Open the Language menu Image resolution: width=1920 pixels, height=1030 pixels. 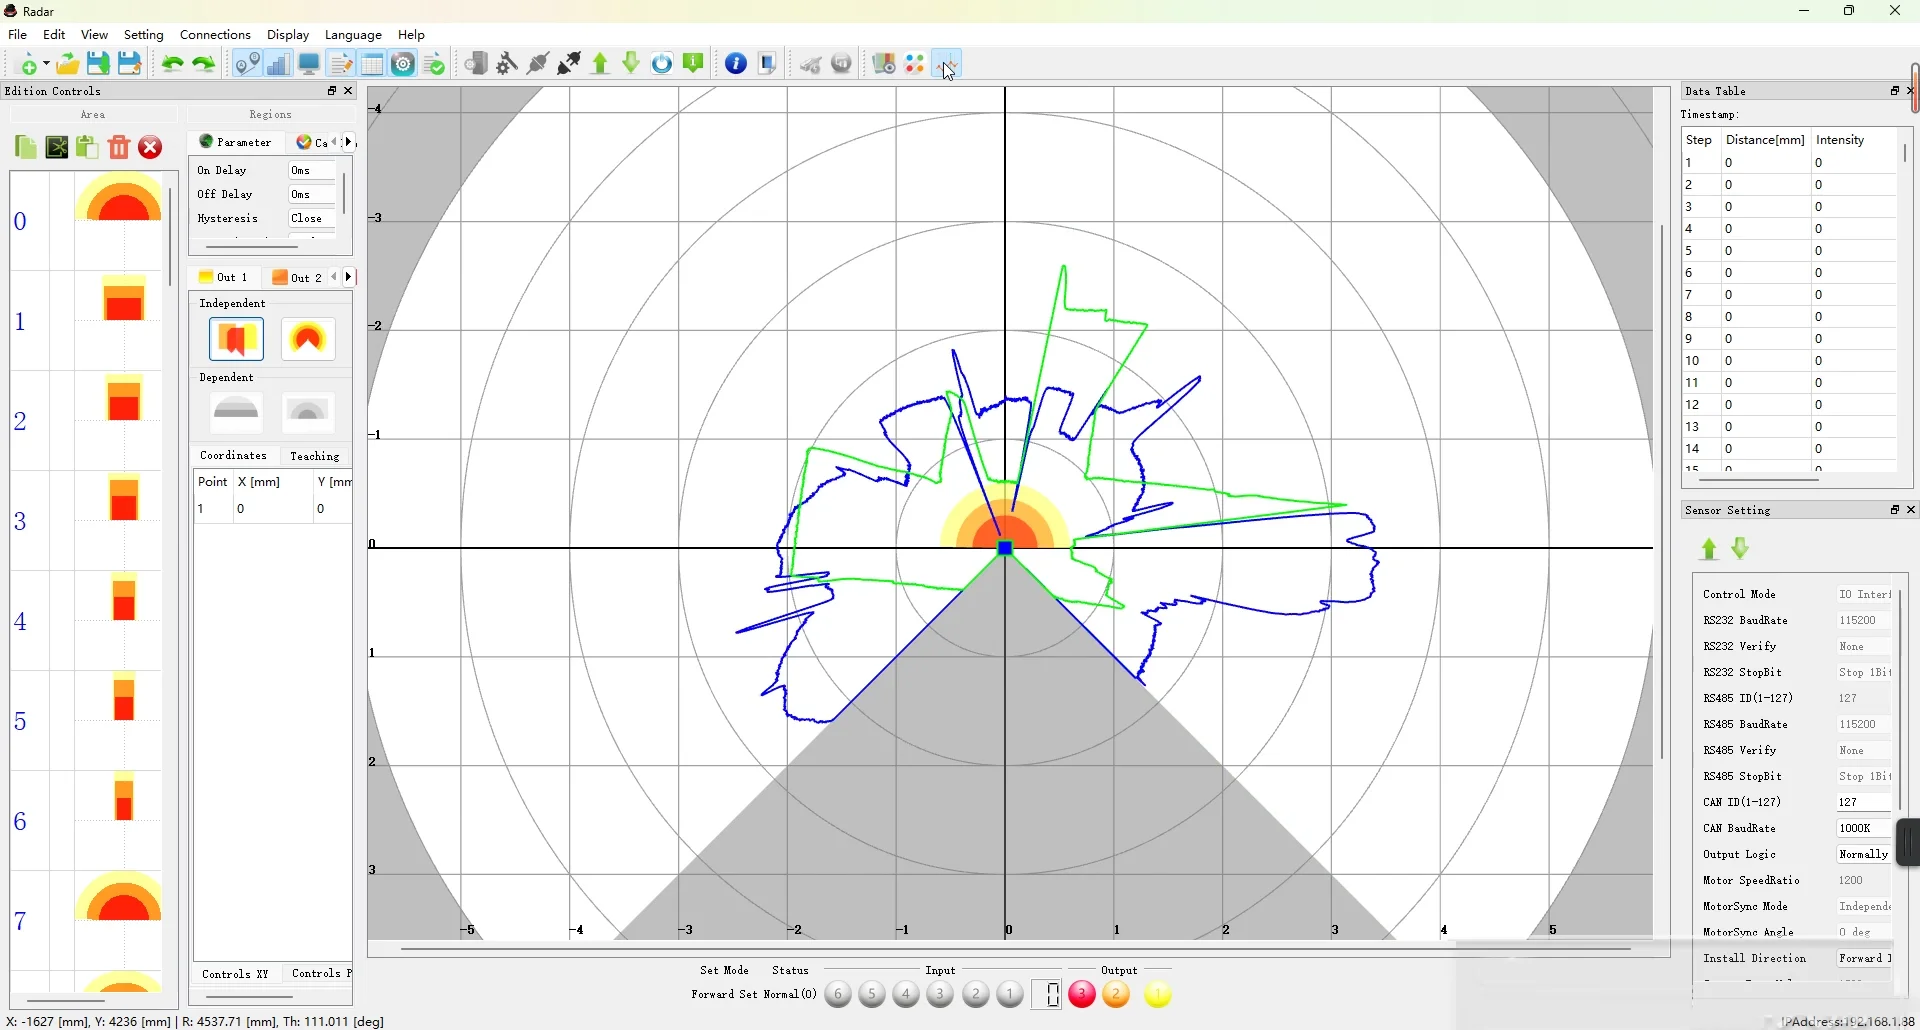(x=353, y=34)
